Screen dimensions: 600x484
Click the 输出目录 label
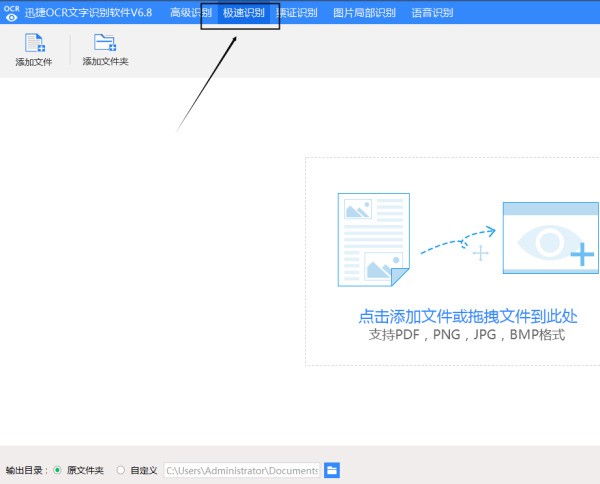click(x=24, y=470)
